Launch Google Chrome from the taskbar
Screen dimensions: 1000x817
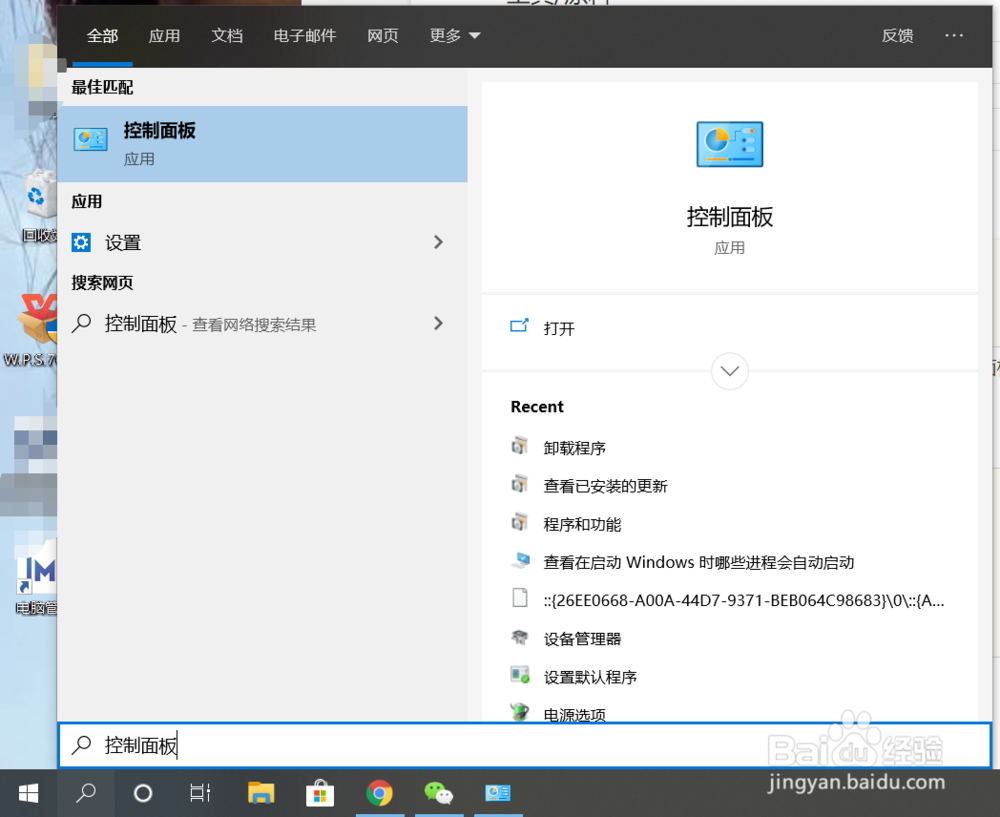[x=379, y=793]
